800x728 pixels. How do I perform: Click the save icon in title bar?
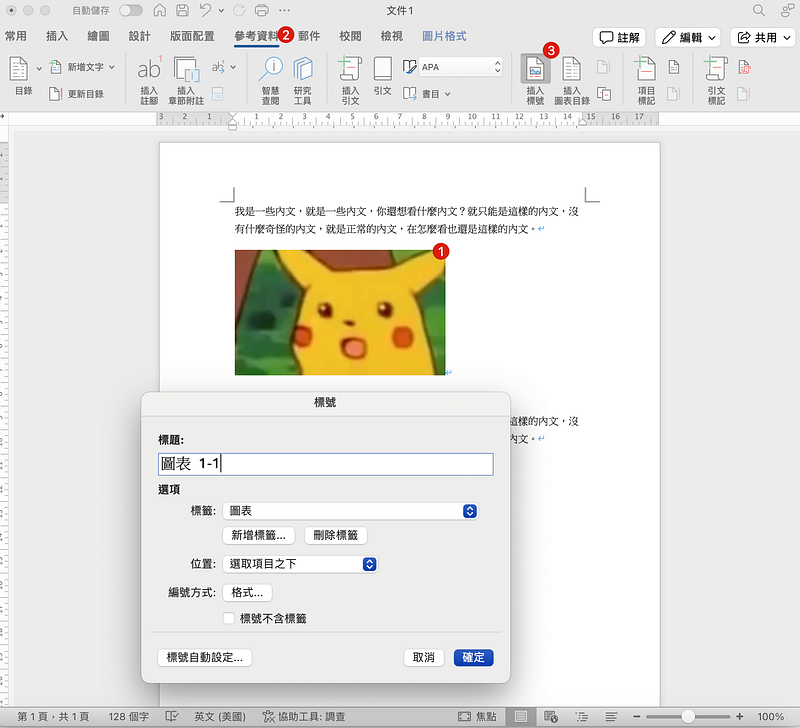tap(182, 10)
